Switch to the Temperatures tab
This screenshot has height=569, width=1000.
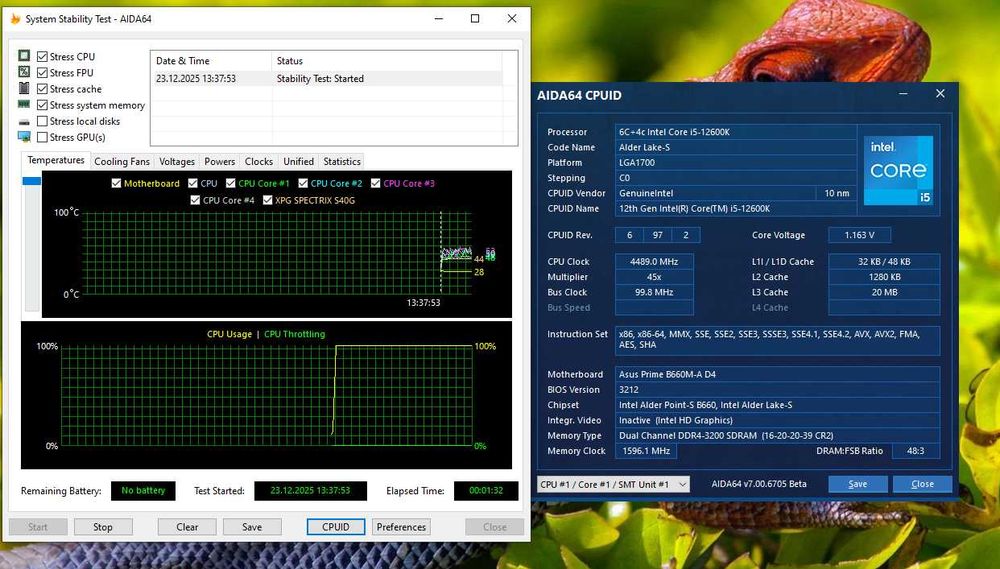pos(56,160)
